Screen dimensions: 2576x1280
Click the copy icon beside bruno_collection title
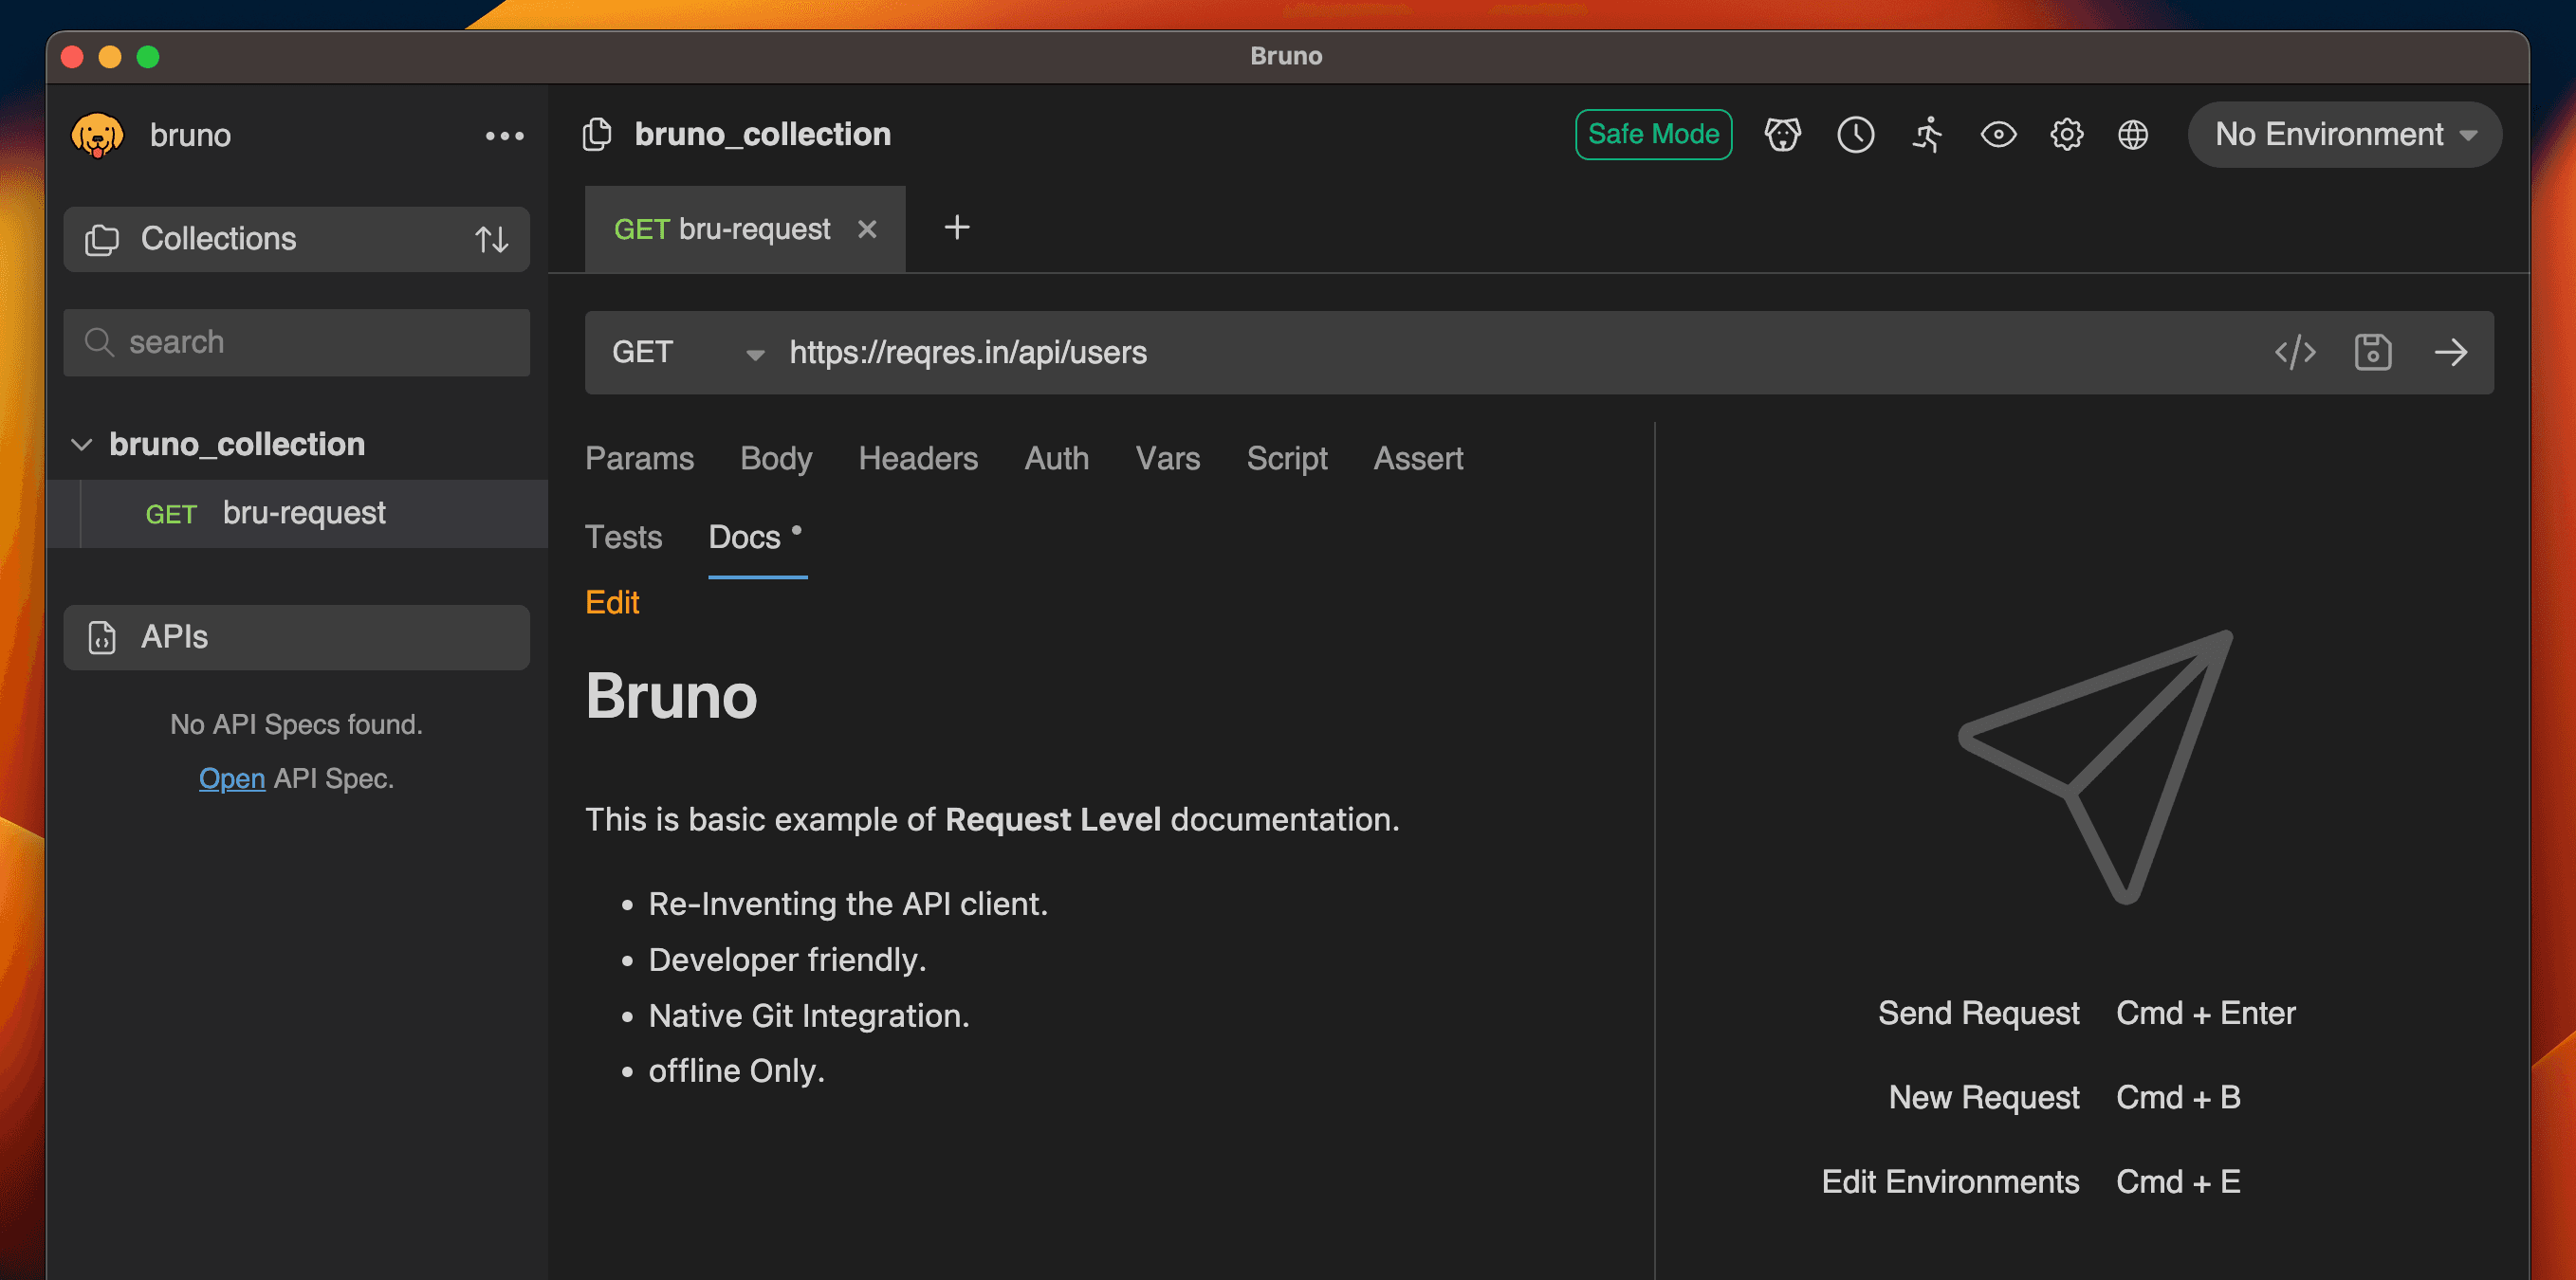[x=597, y=132]
